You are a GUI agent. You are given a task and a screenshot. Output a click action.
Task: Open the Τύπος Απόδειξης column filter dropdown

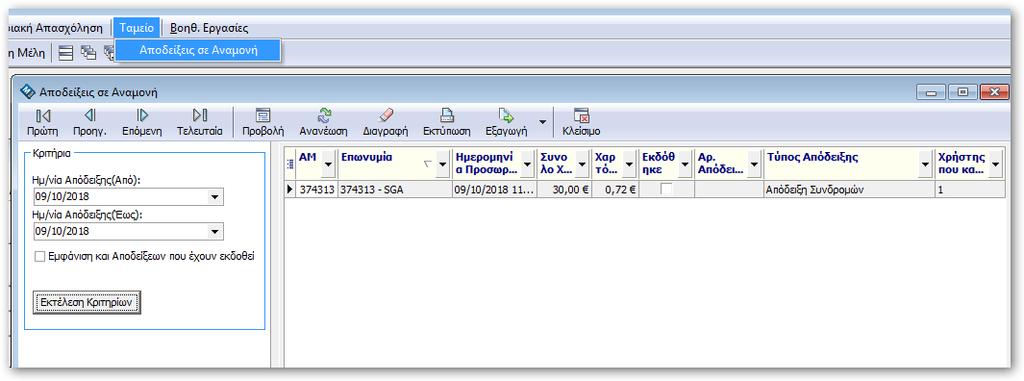[925, 165]
